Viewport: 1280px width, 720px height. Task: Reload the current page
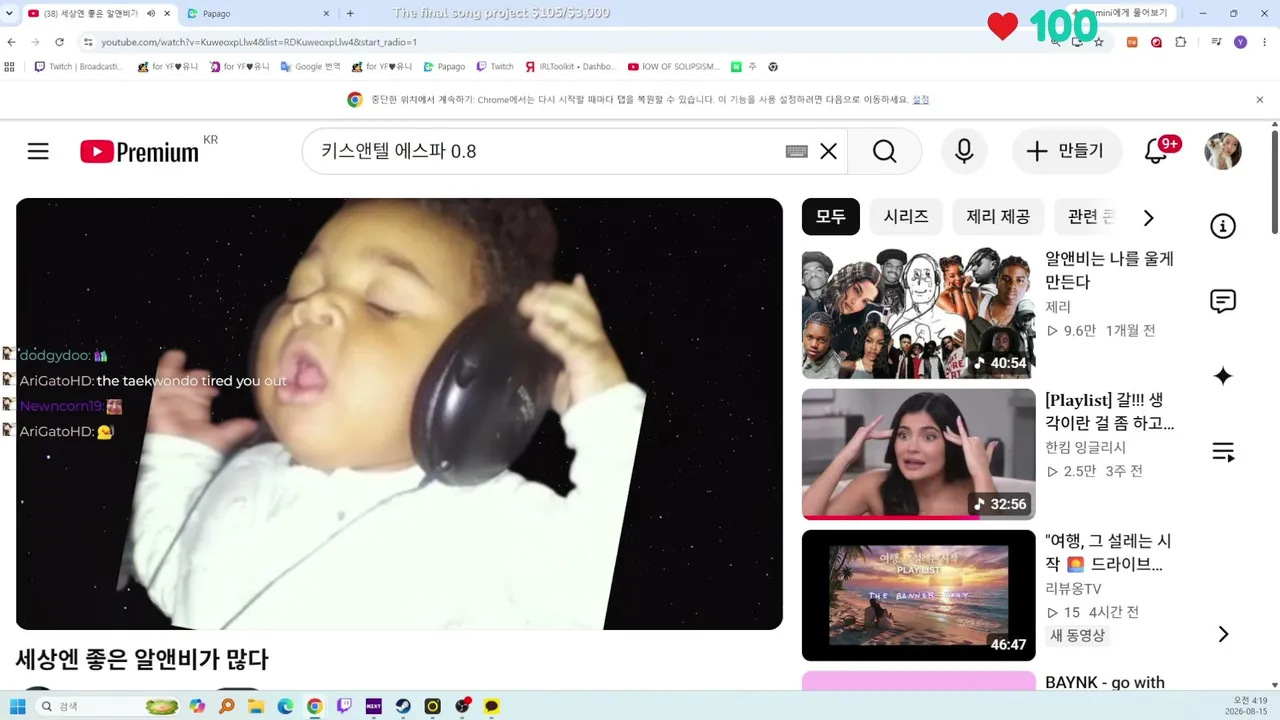point(59,42)
